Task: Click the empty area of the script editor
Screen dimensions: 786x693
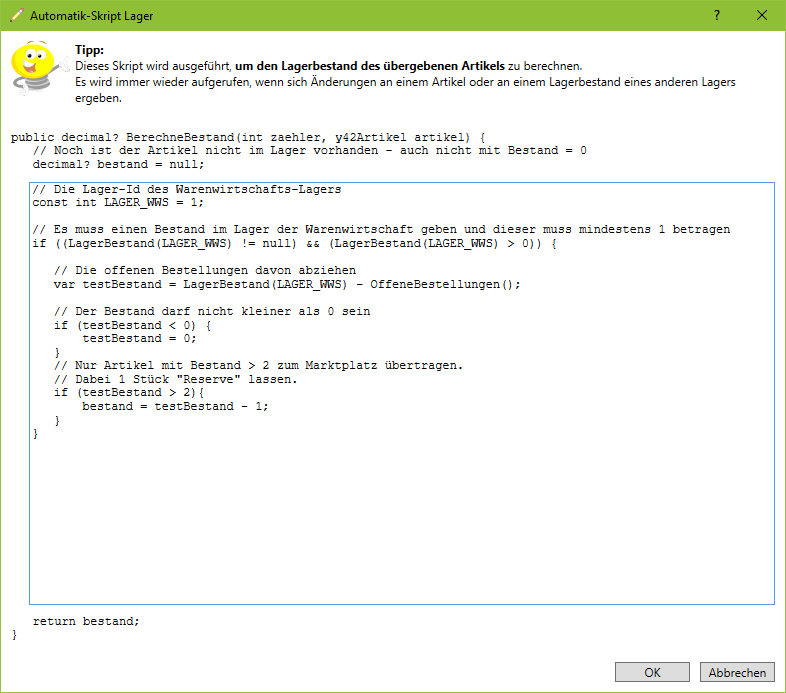Action: (x=400, y=520)
